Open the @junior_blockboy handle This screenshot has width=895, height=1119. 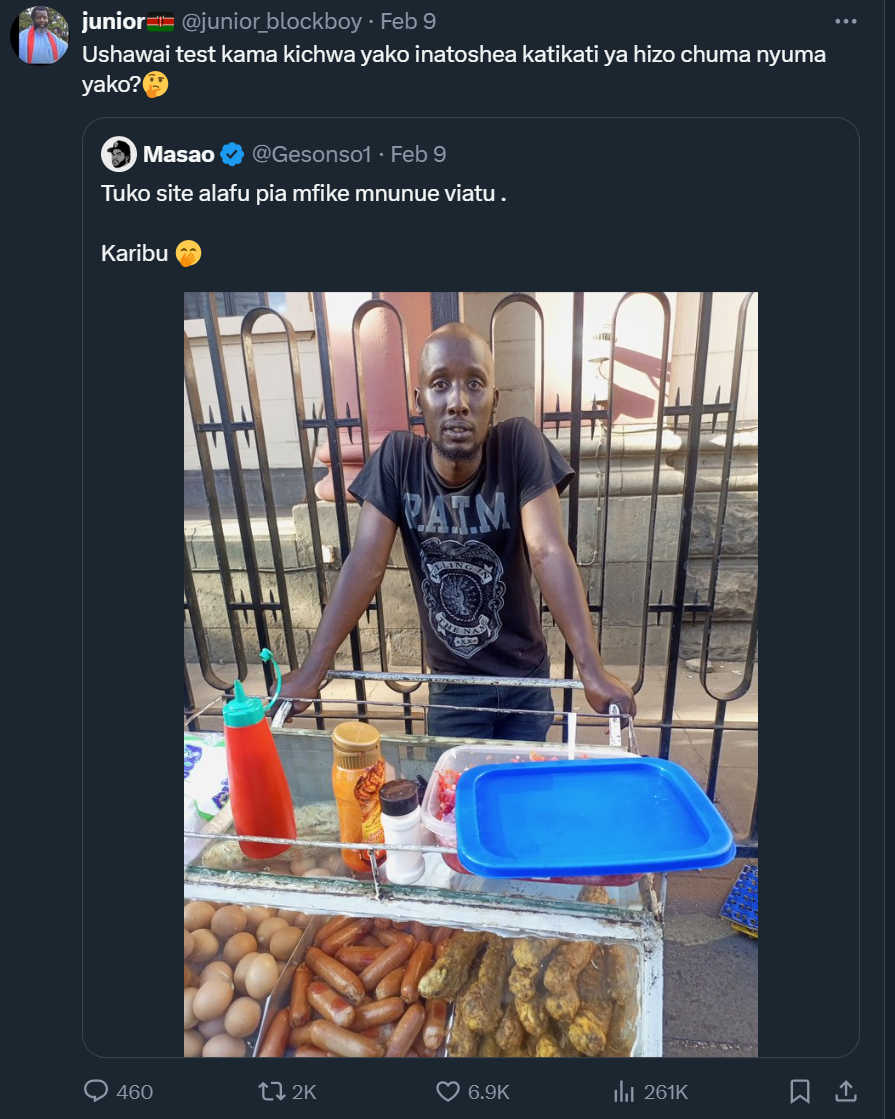tap(271, 21)
